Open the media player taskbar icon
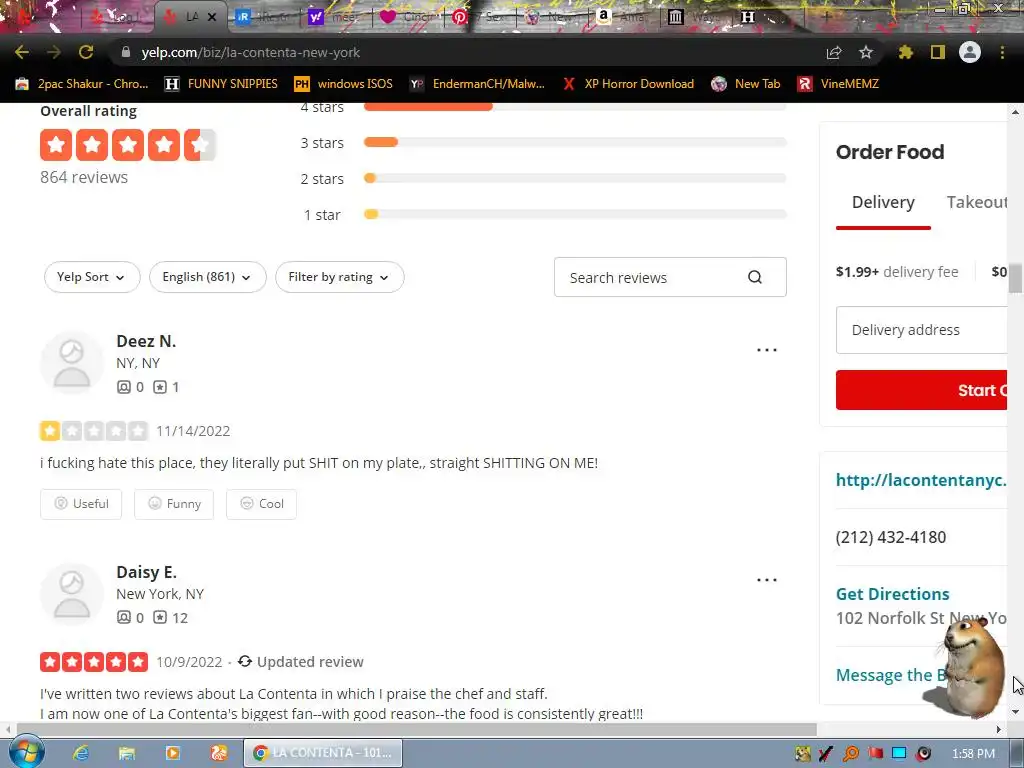Viewport: 1024px width, 768px height. coord(172,753)
